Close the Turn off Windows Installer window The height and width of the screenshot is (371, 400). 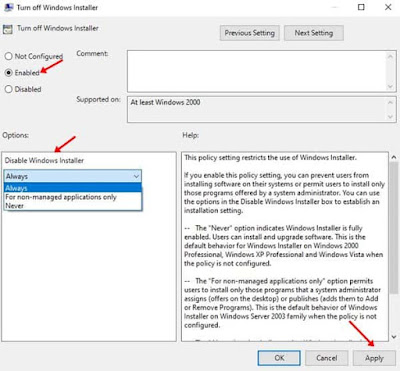[388, 7]
